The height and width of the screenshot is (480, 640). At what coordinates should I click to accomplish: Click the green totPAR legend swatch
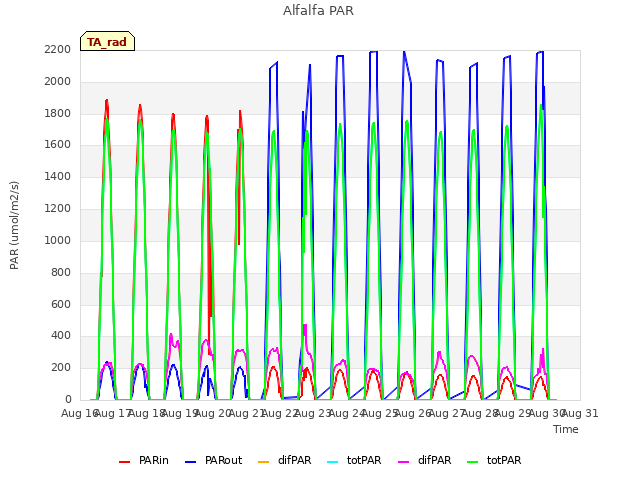pyautogui.click(x=473, y=462)
